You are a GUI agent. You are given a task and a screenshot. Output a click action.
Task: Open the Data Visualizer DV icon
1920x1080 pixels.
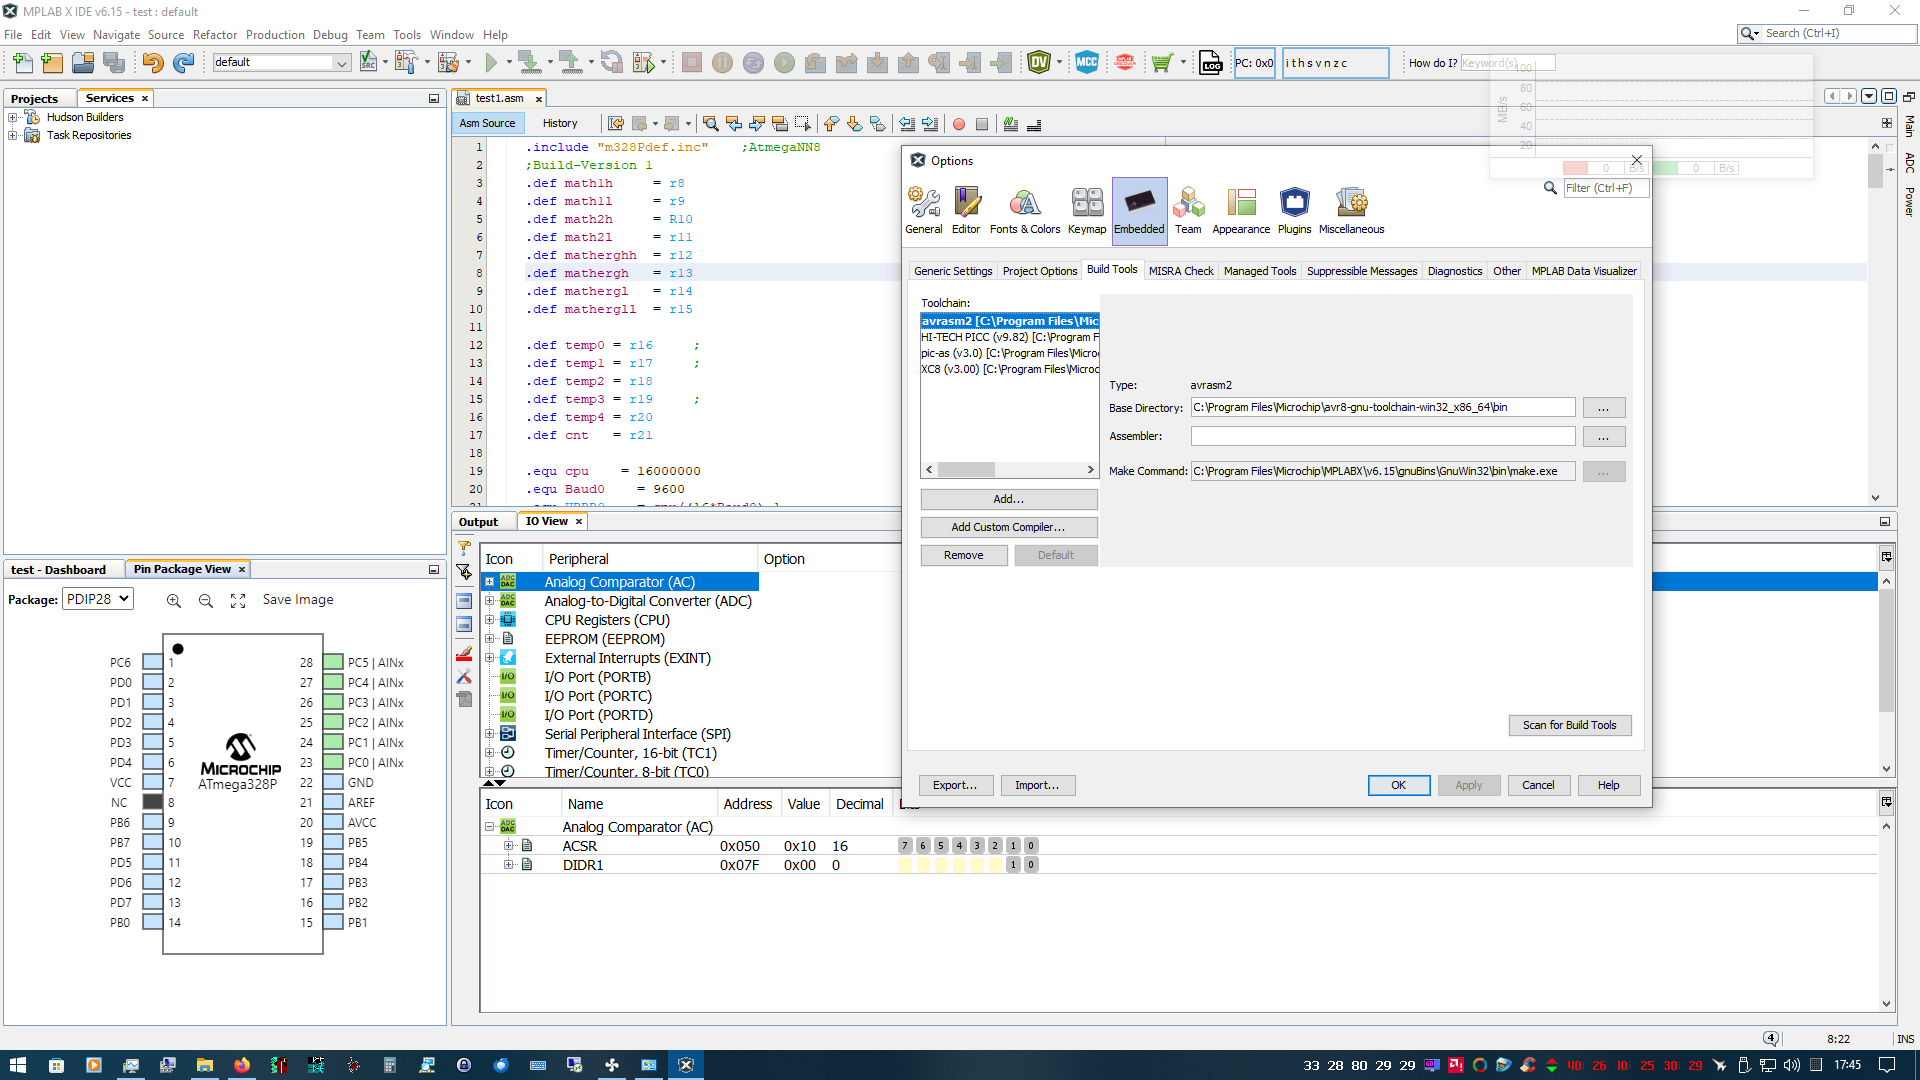tap(1039, 63)
